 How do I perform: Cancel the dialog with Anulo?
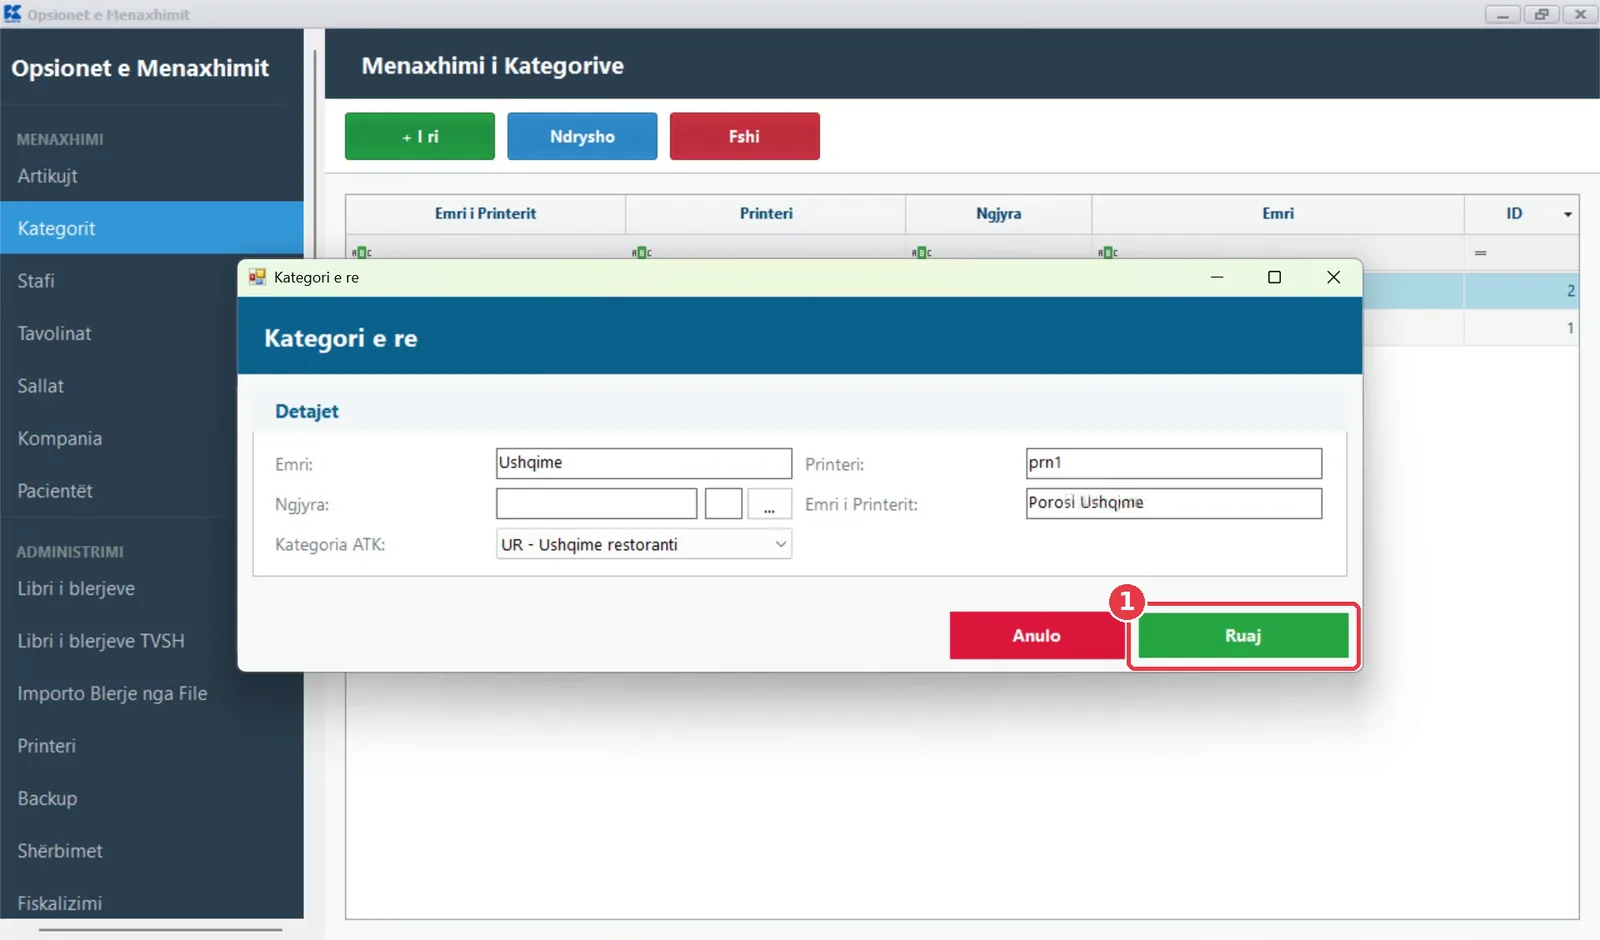click(x=1037, y=636)
